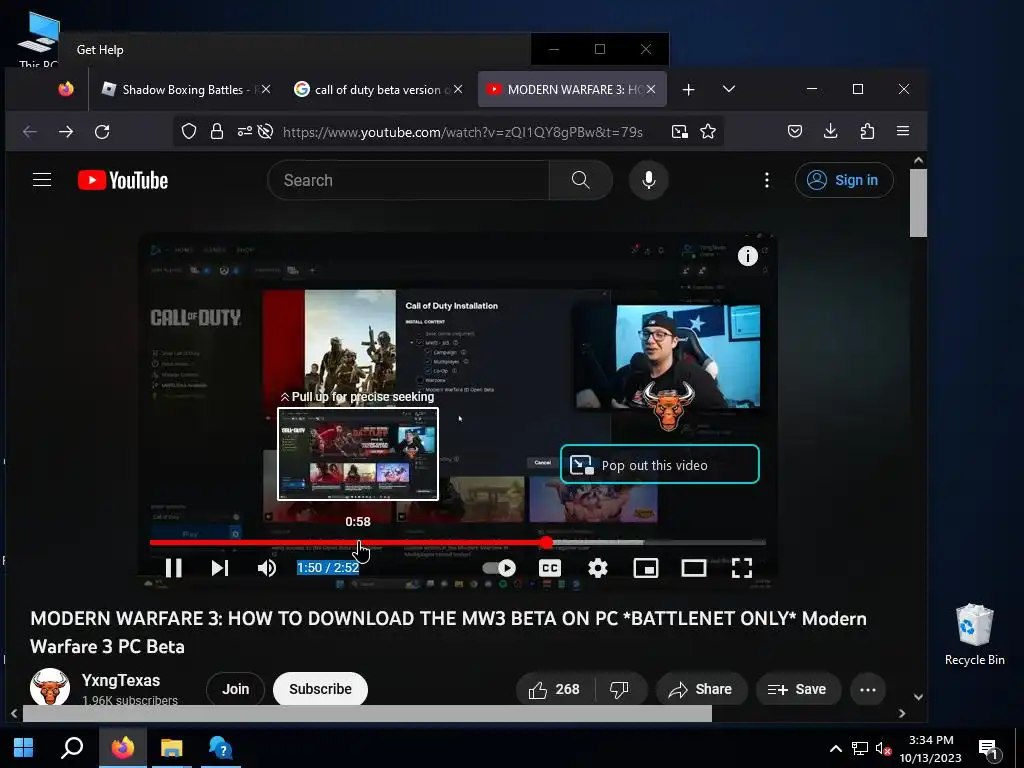Save page to Pocket
The width and height of the screenshot is (1024, 768).
[x=795, y=131]
